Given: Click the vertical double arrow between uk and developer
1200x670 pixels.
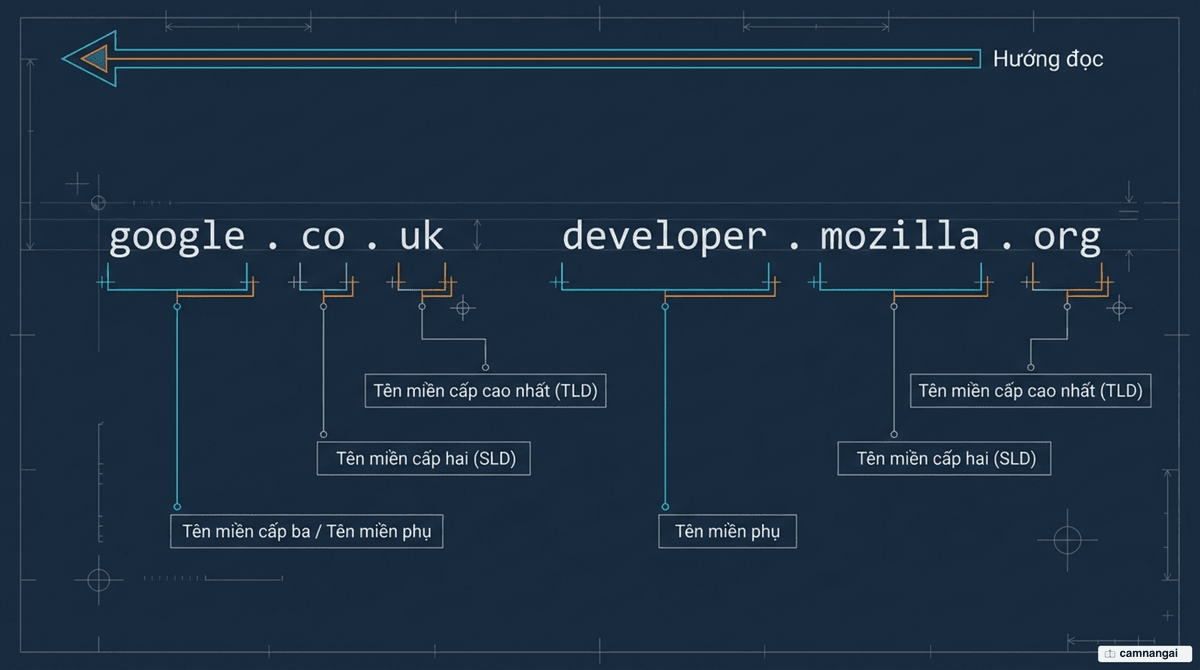Looking at the screenshot, I should pyautogui.click(x=478, y=236).
